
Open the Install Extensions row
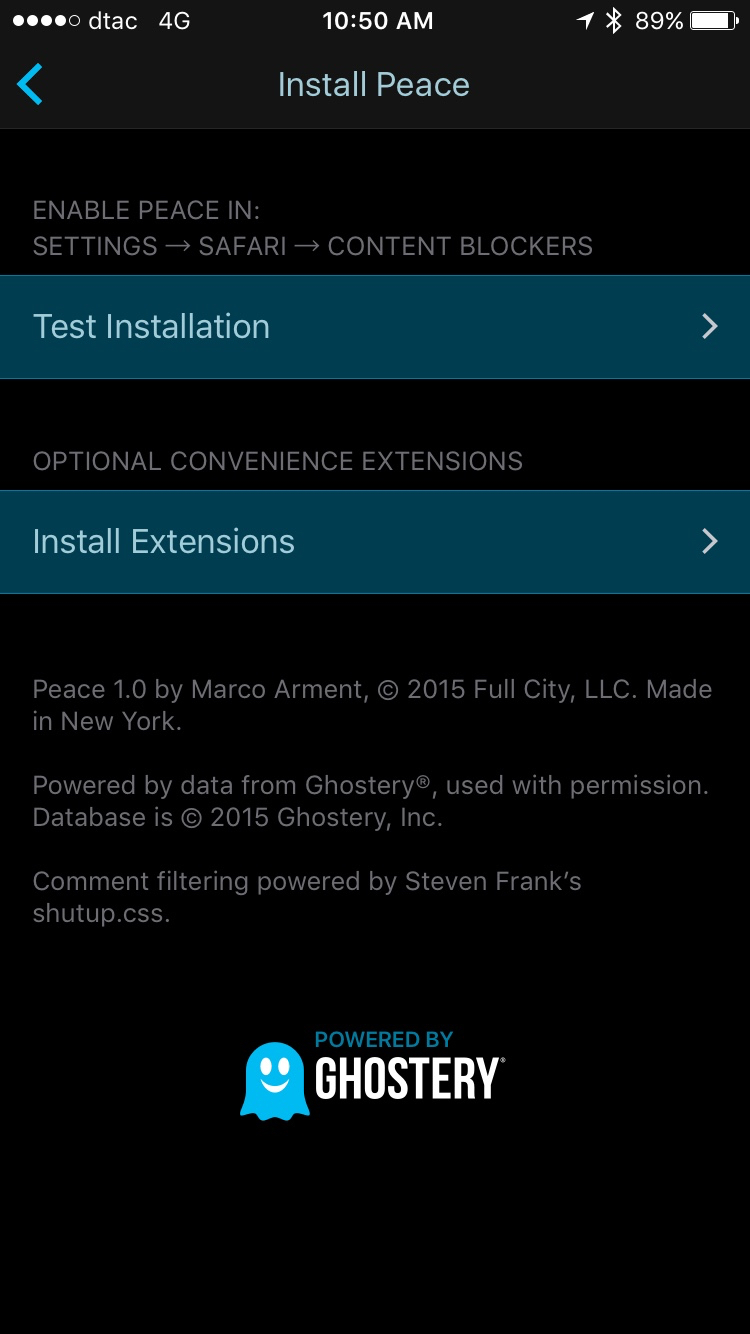coord(375,542)
